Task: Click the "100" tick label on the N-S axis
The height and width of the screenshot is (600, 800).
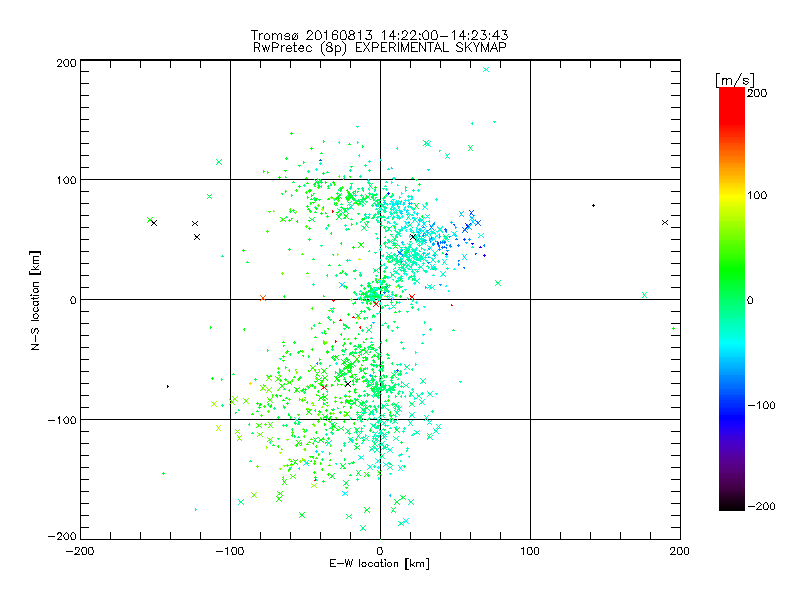Action: (66, 180)
